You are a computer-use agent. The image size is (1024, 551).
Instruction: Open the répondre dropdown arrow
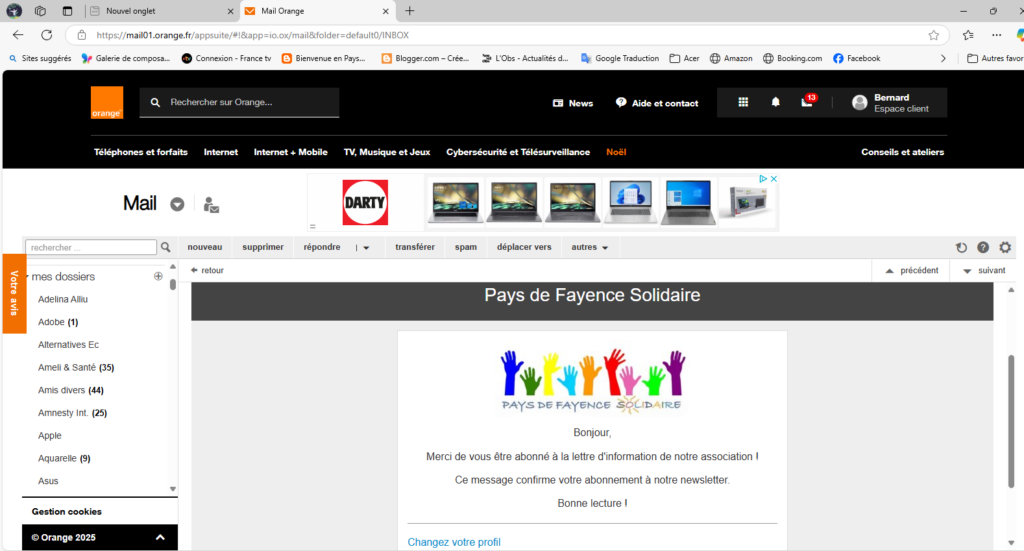click(x=366, y=248)
